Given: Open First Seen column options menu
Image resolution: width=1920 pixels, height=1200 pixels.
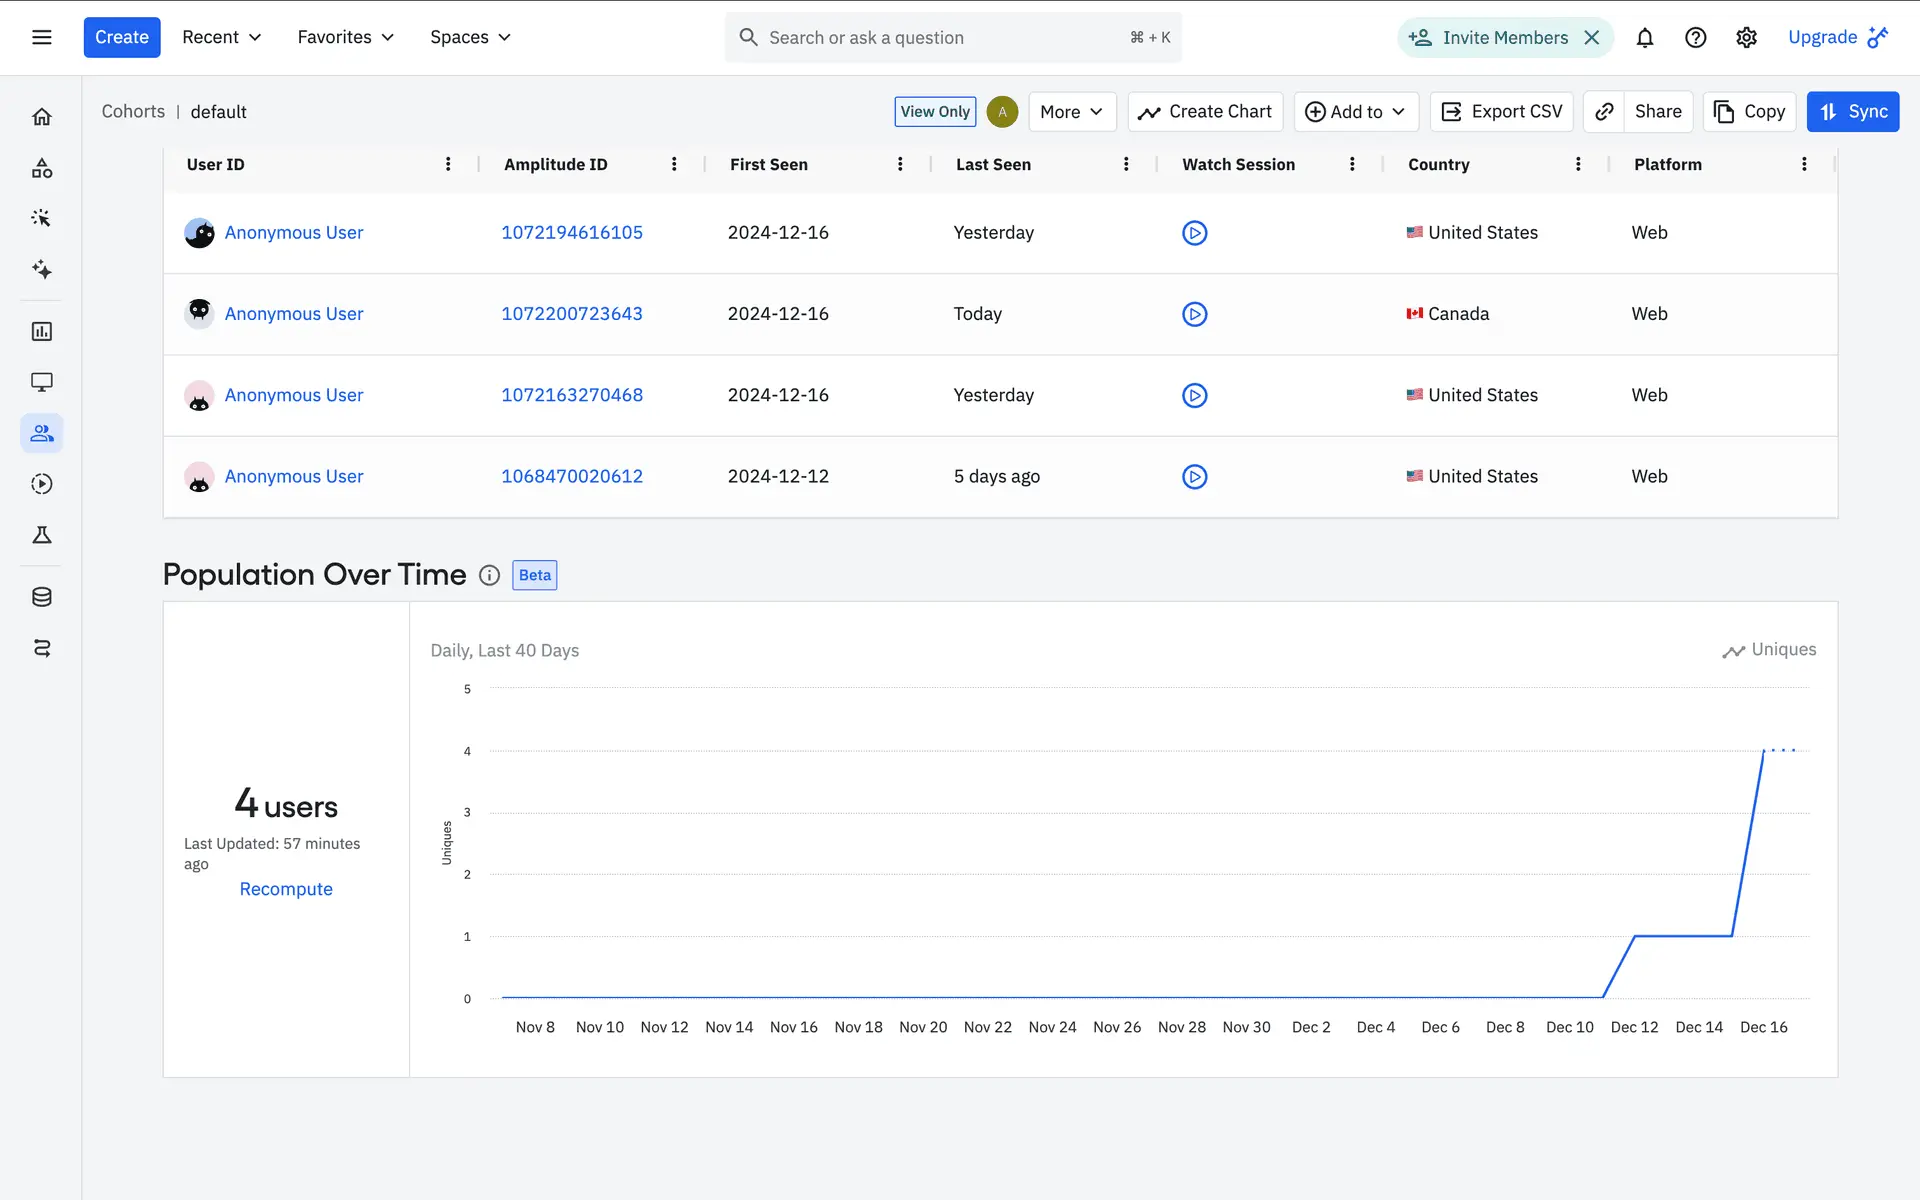Looking at the screenshot, I should [x=900, y=165].
